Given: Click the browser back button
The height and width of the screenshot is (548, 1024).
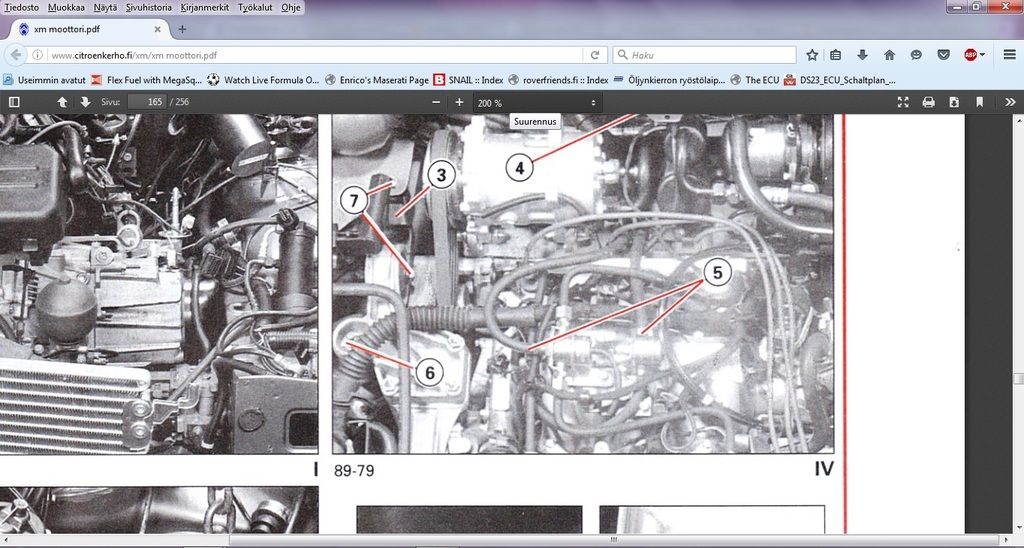Looking at the screenshot, I should [x=16, y=55].
